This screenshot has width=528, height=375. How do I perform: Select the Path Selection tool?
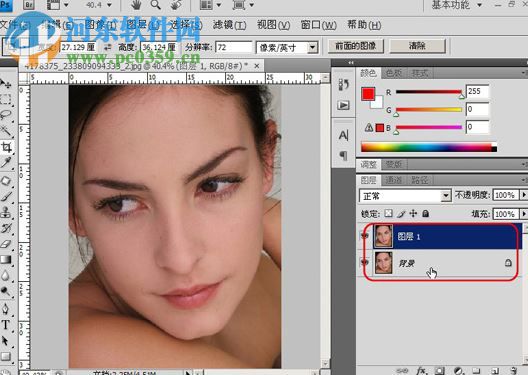pos(5,341)
